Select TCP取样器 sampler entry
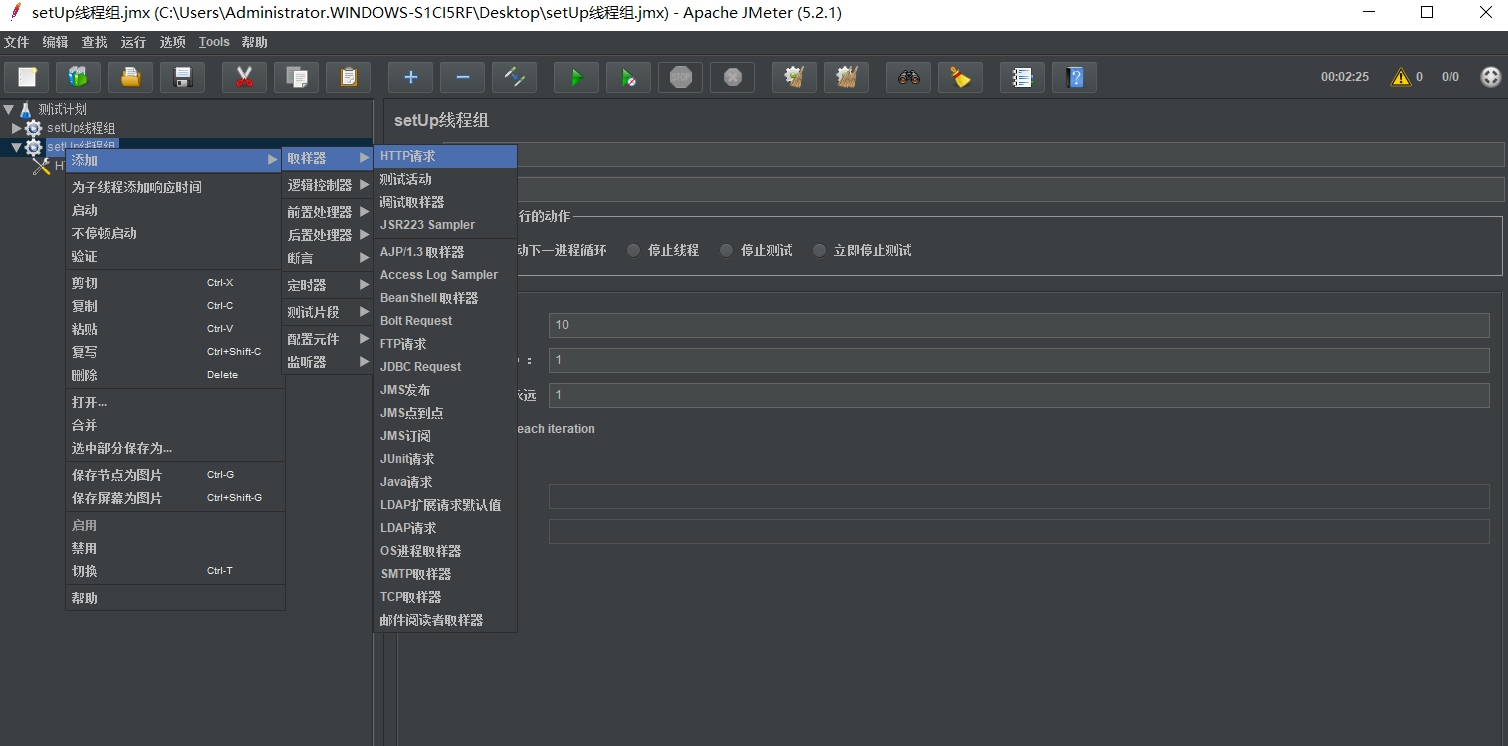The width and height of the screenshot is (1508, 746). coord(445,597)
